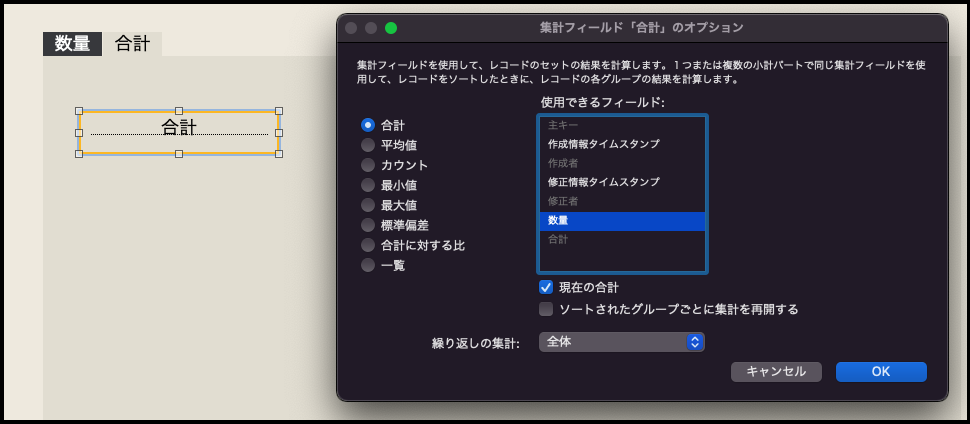Choose the カウント radio option

pos(368,165)
